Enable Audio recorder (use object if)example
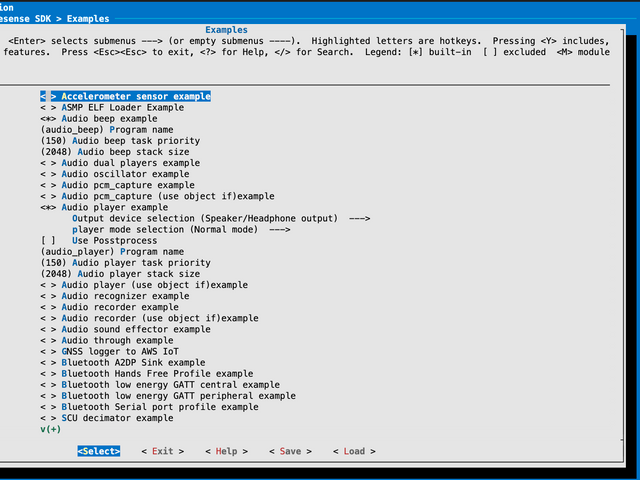 (149, 318)
